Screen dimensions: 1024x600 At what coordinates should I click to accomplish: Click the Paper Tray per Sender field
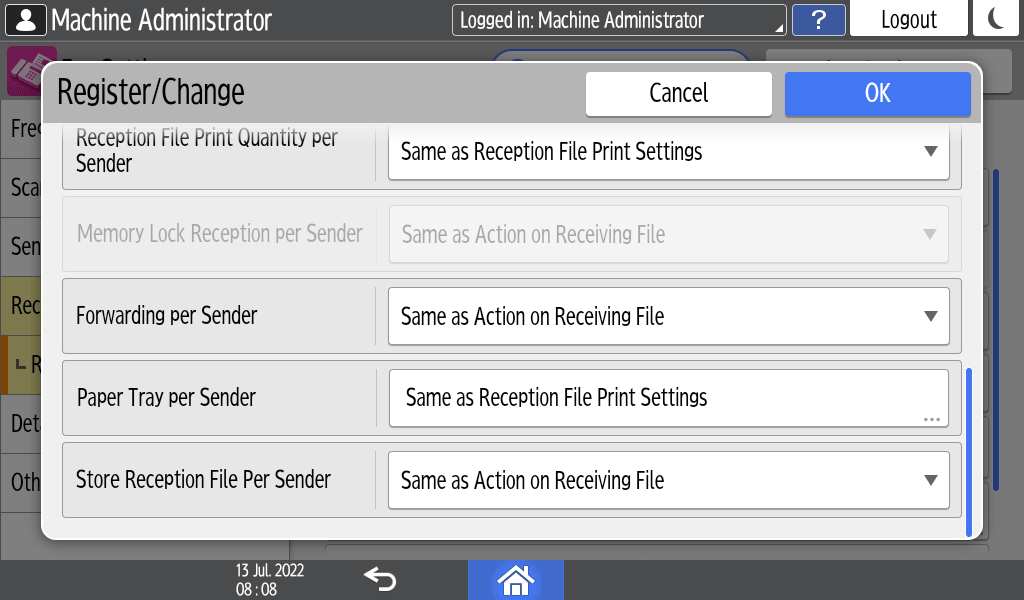pyautogui.click(x=668, y=398)
